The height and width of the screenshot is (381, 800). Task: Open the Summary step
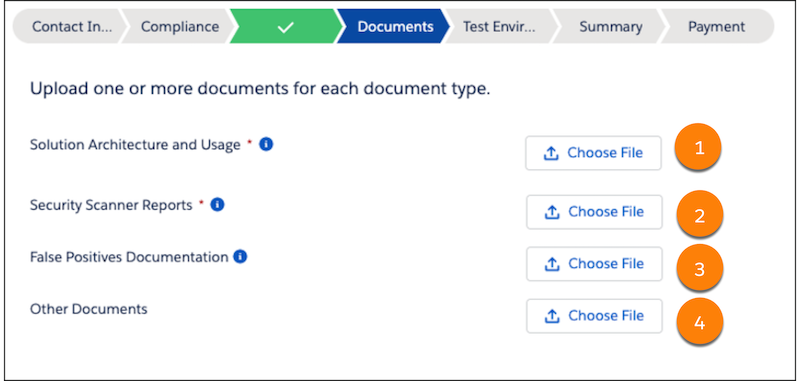611,27
